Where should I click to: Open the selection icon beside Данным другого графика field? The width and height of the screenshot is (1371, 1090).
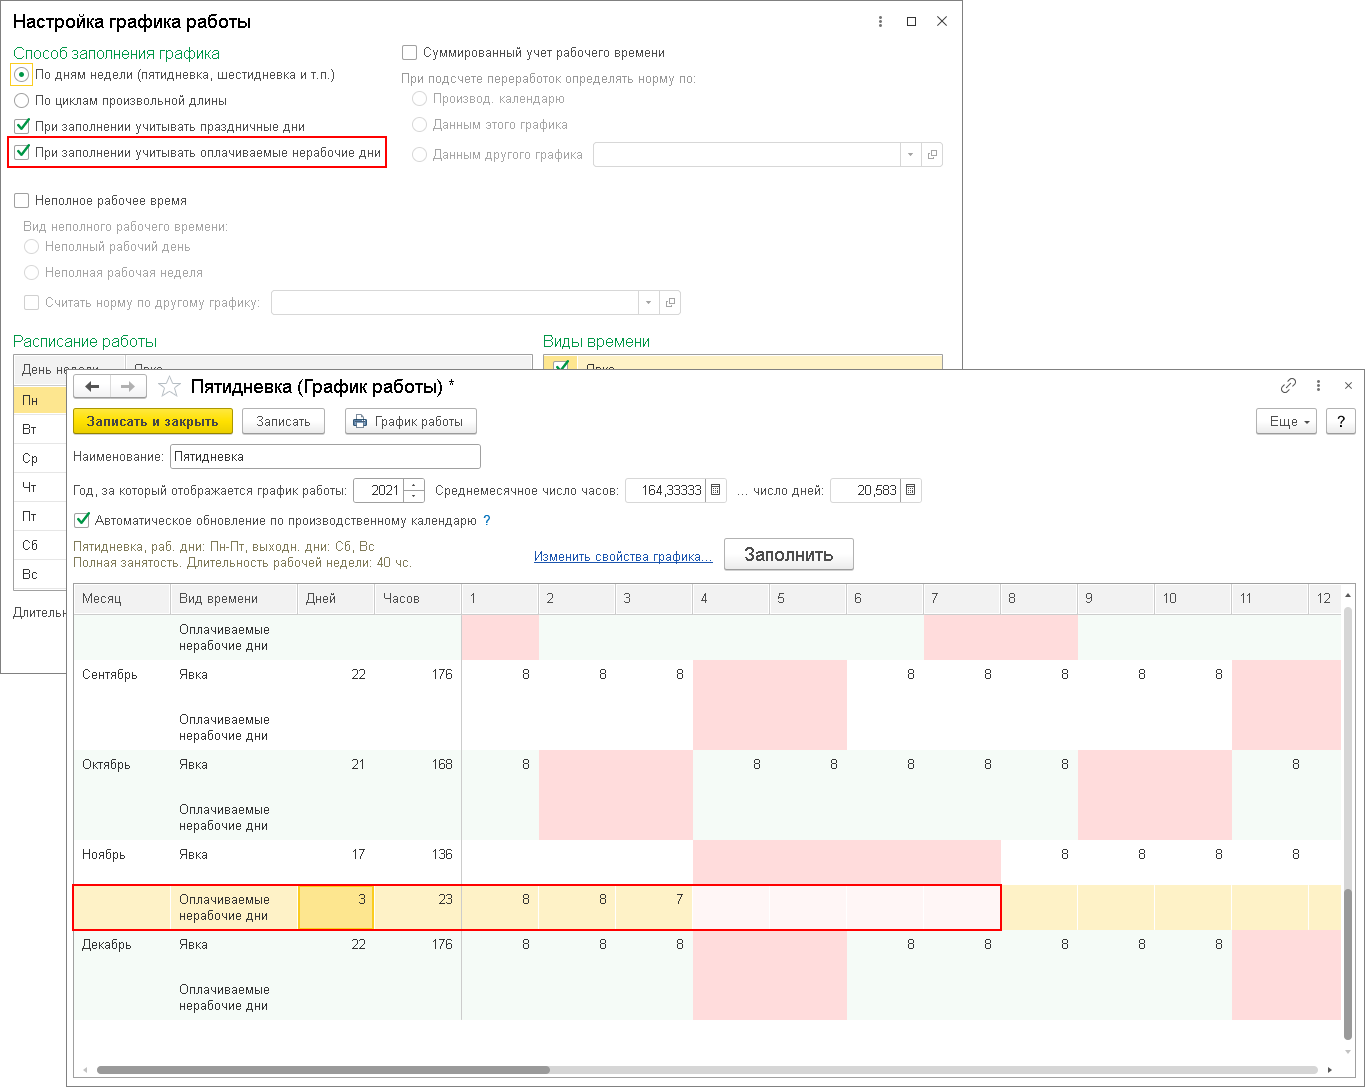[x=932, y=155]
